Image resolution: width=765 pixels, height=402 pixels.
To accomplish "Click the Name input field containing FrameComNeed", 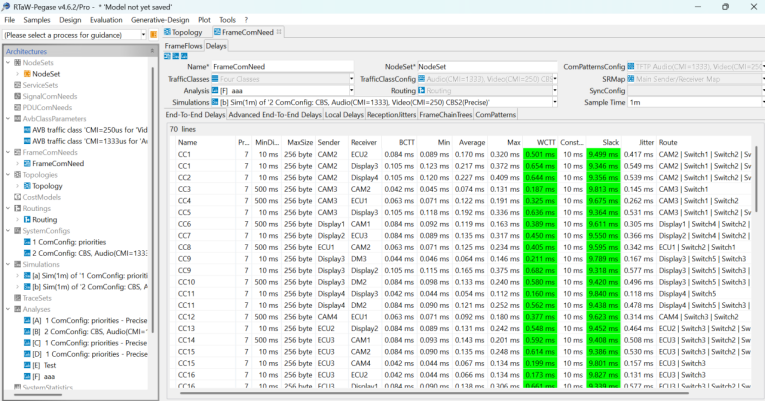I will (x=282, y=67).
